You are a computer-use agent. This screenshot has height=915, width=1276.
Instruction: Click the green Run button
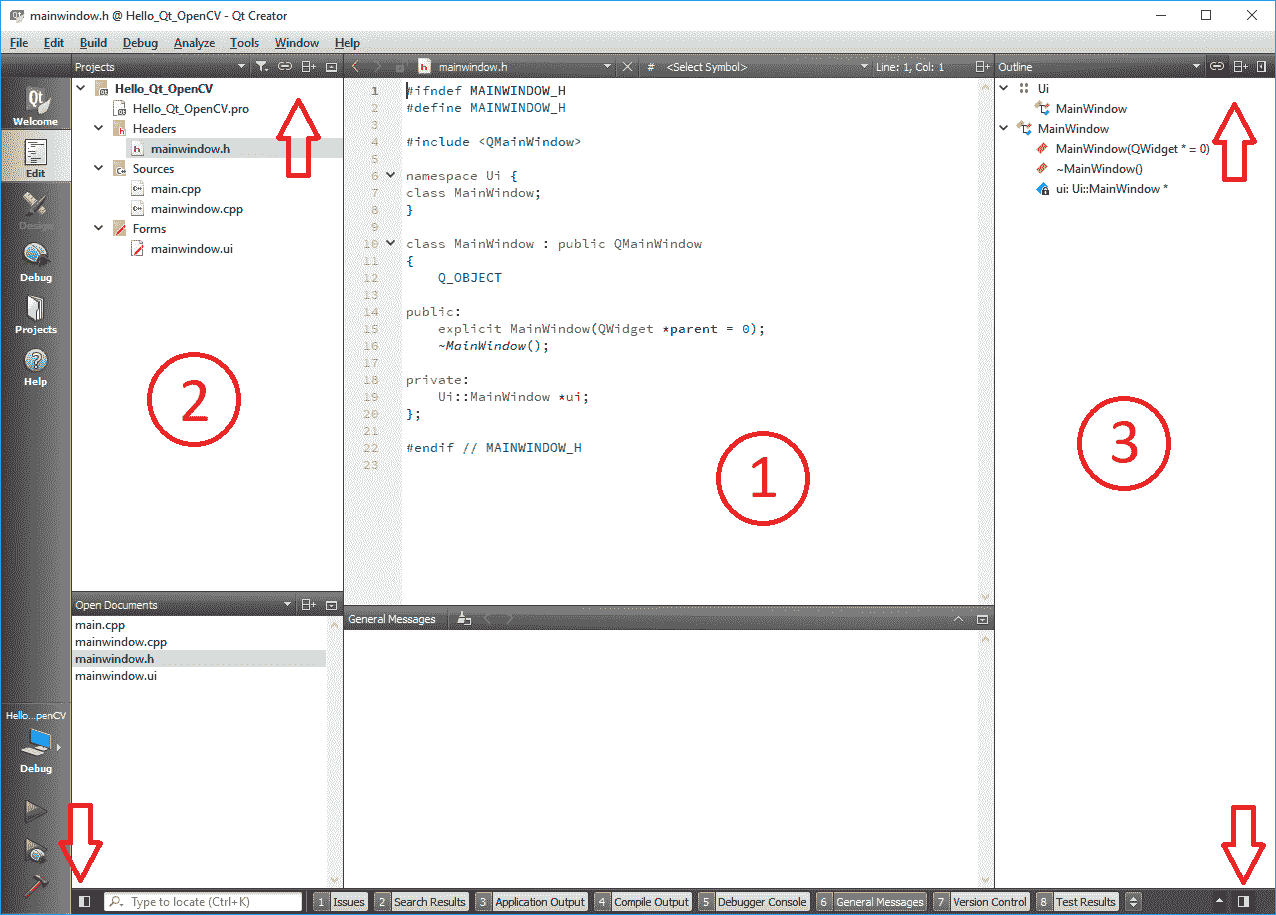(36, 810)
